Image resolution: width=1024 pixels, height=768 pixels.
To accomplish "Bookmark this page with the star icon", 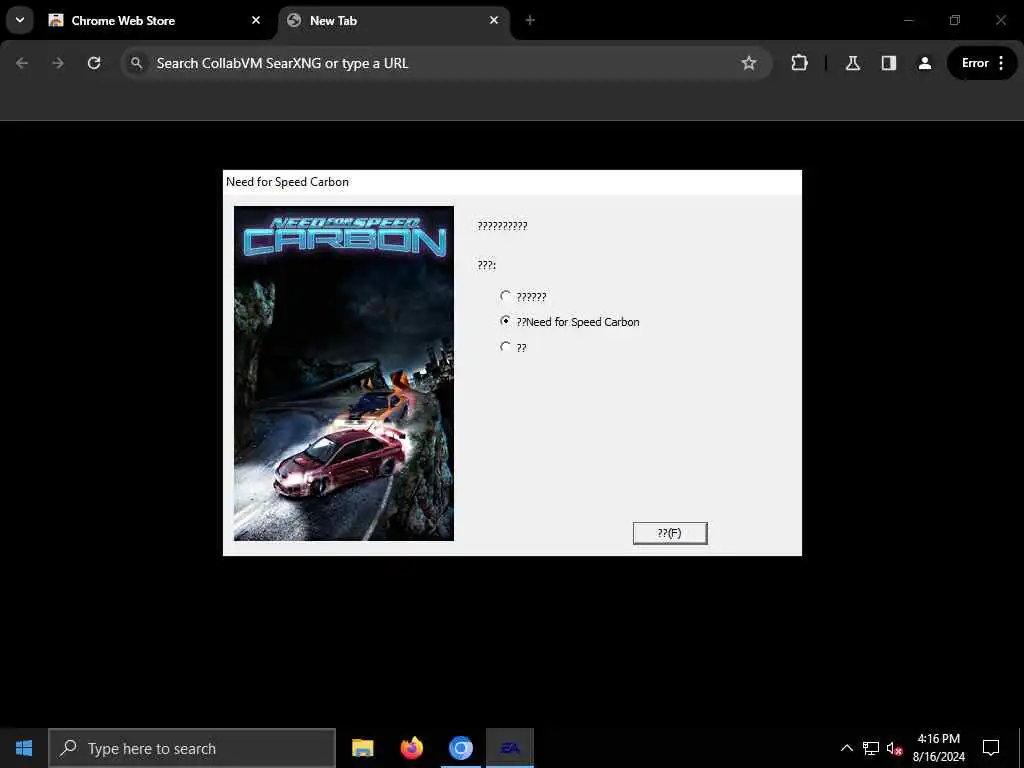I will tap(748, 63).
